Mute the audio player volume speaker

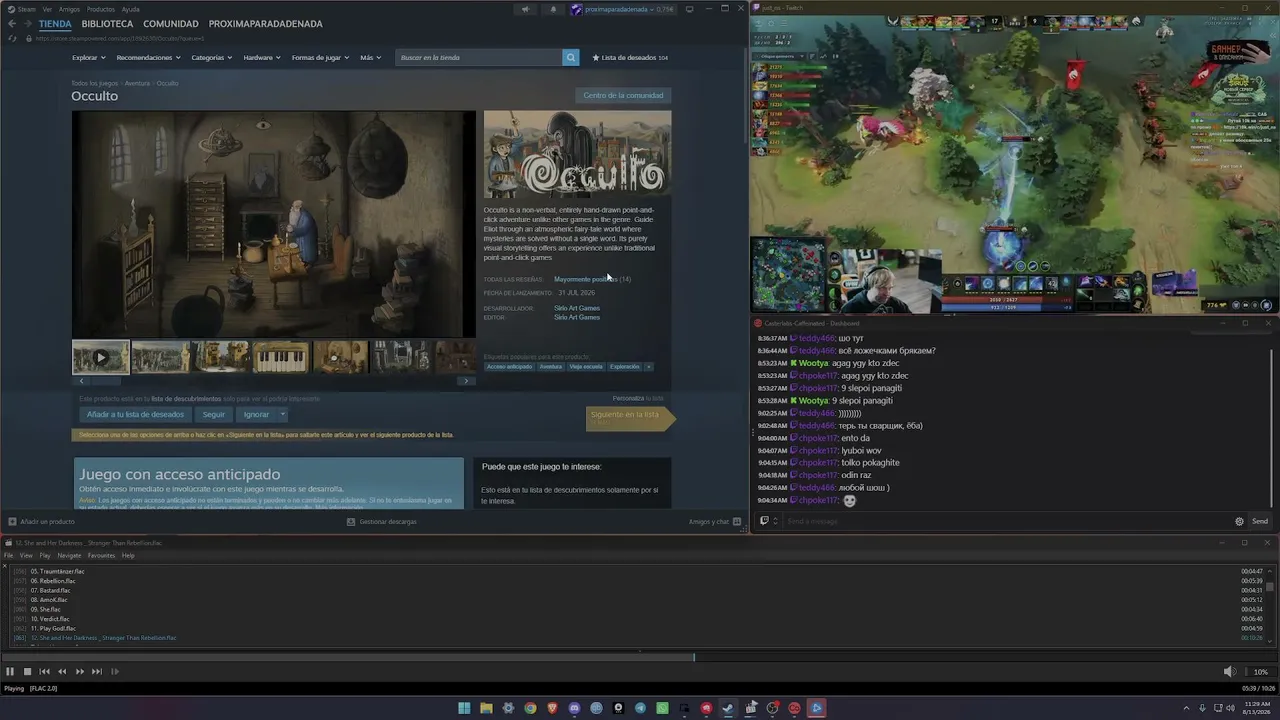click(x=1229, y=672)
